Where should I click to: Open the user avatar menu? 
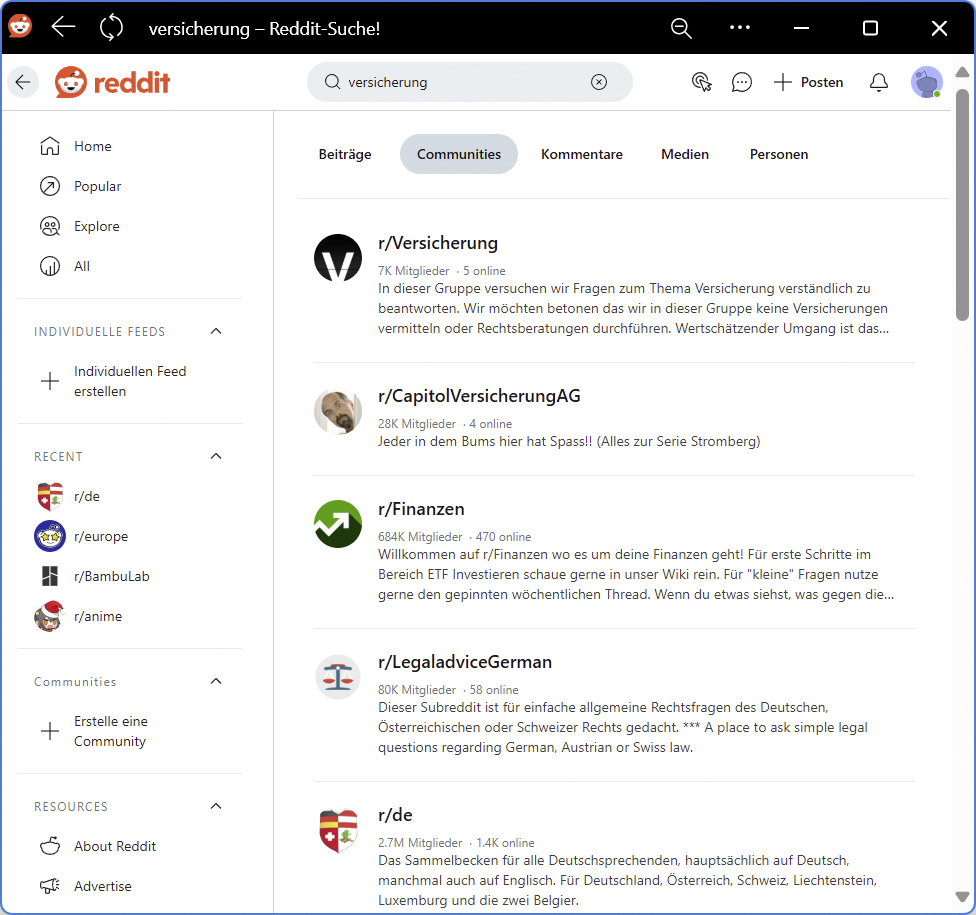[927, 82]
